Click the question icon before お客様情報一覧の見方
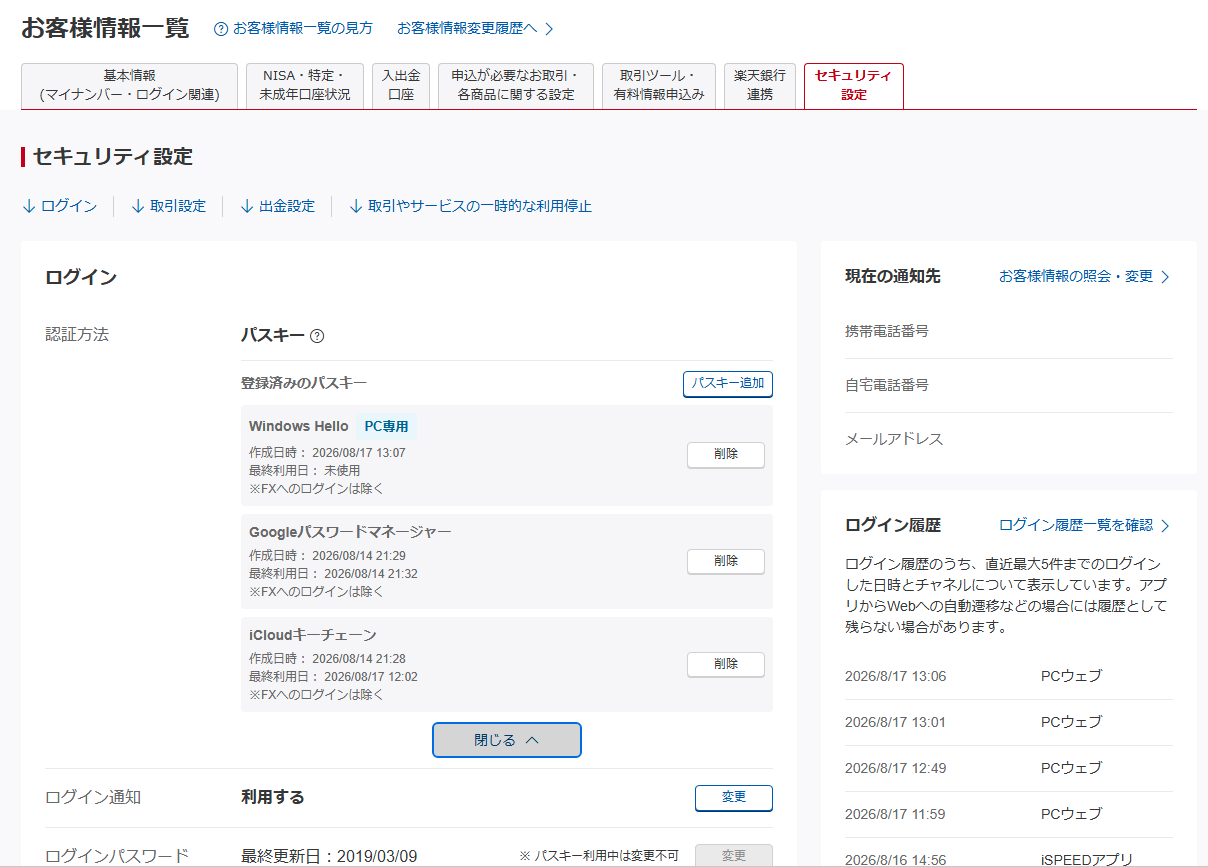 [221, 29]
